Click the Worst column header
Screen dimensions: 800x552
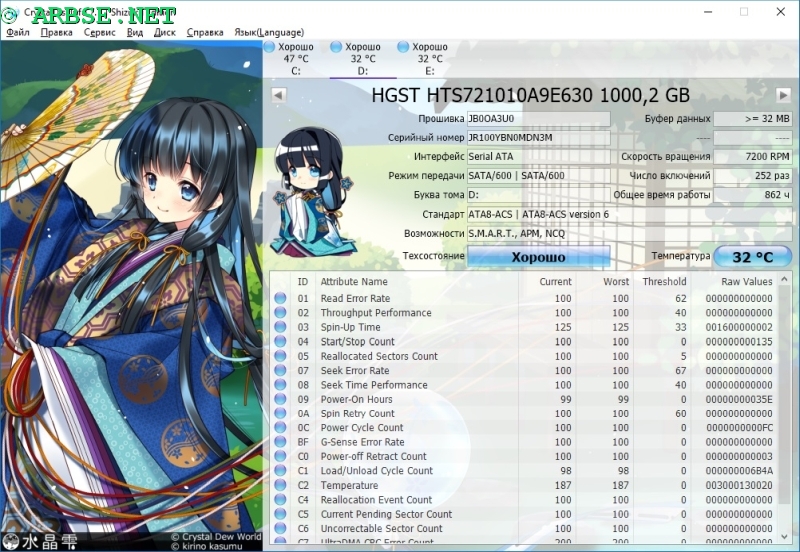tap(605, 282)
